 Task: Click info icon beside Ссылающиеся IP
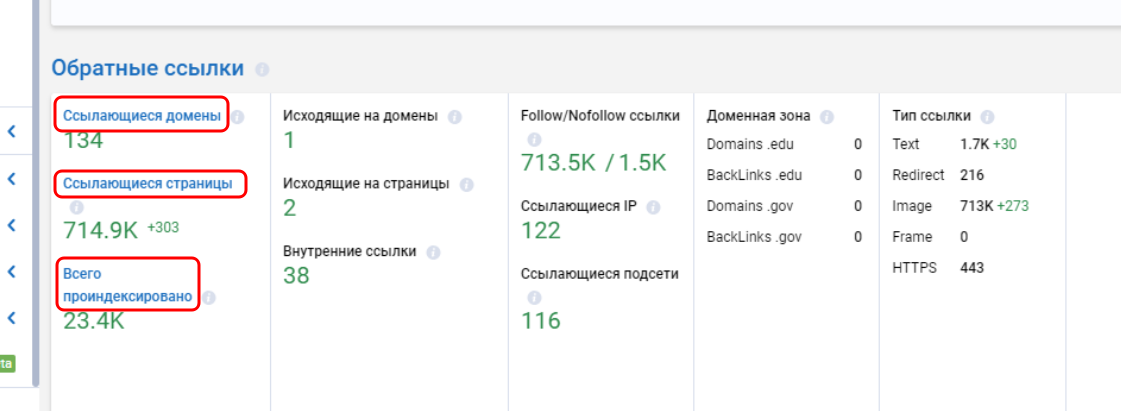pyautogui.click(x=653, y=207)
